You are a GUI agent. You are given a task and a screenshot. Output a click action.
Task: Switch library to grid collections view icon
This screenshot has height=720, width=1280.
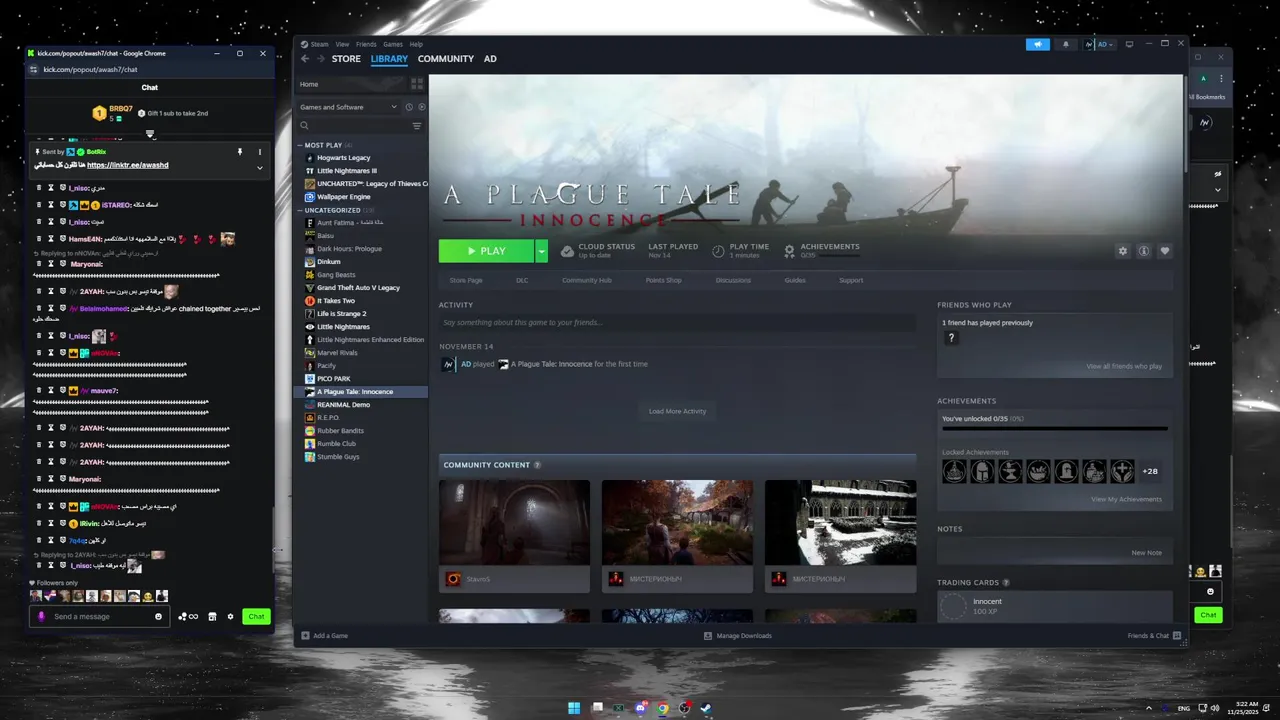[417, 84]
